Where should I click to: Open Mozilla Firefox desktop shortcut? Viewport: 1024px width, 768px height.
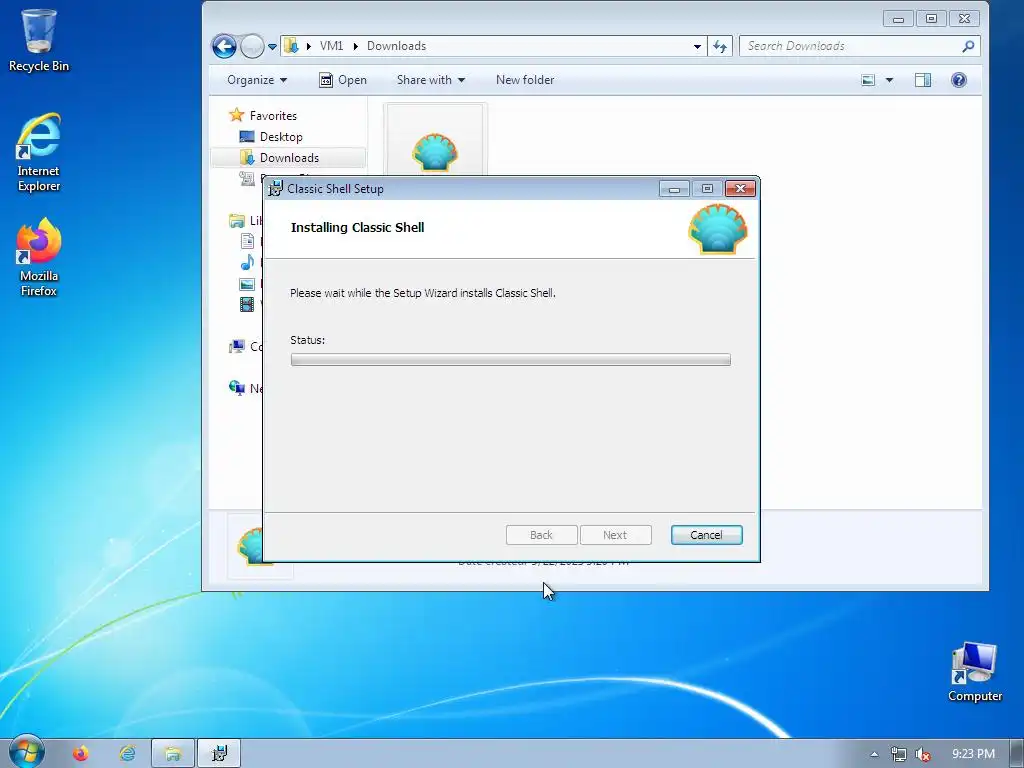[x=39, y=257]
